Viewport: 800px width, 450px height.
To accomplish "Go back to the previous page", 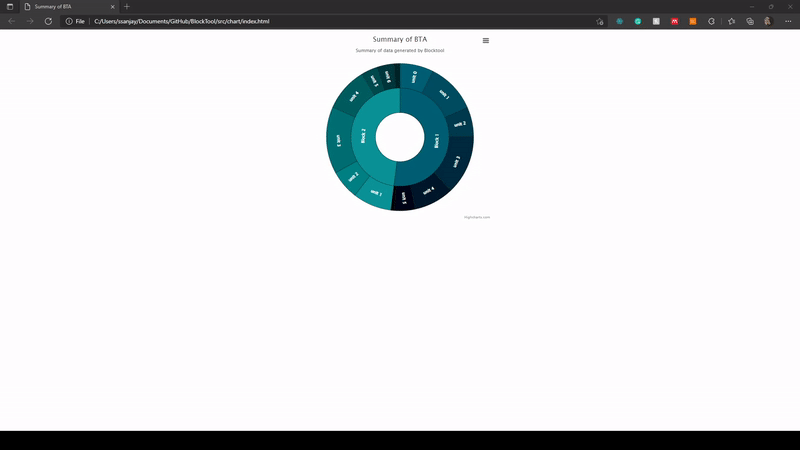I will click(x=11, y=21).
